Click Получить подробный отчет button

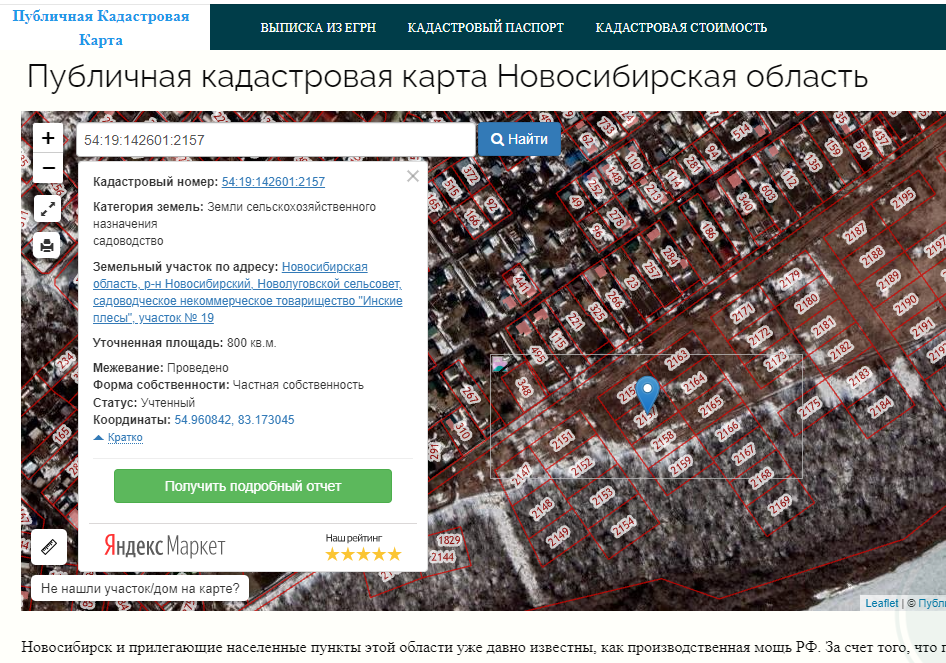point(253,486)
